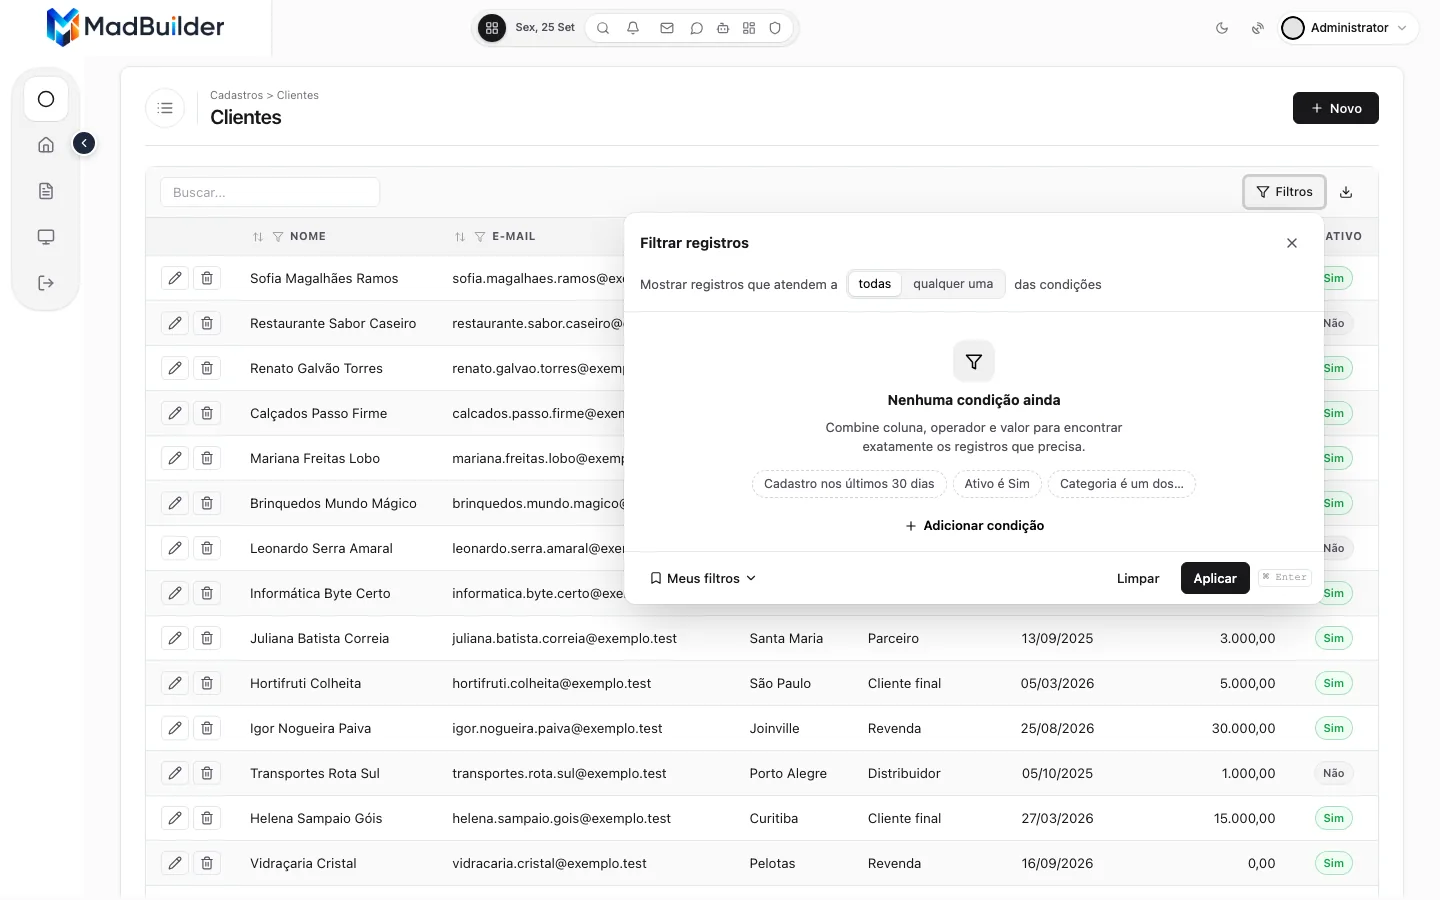The height and width of the screenshot is (900, 1440).
Task: Filter the NOME column funnel icon
Action: pos(278,237)
